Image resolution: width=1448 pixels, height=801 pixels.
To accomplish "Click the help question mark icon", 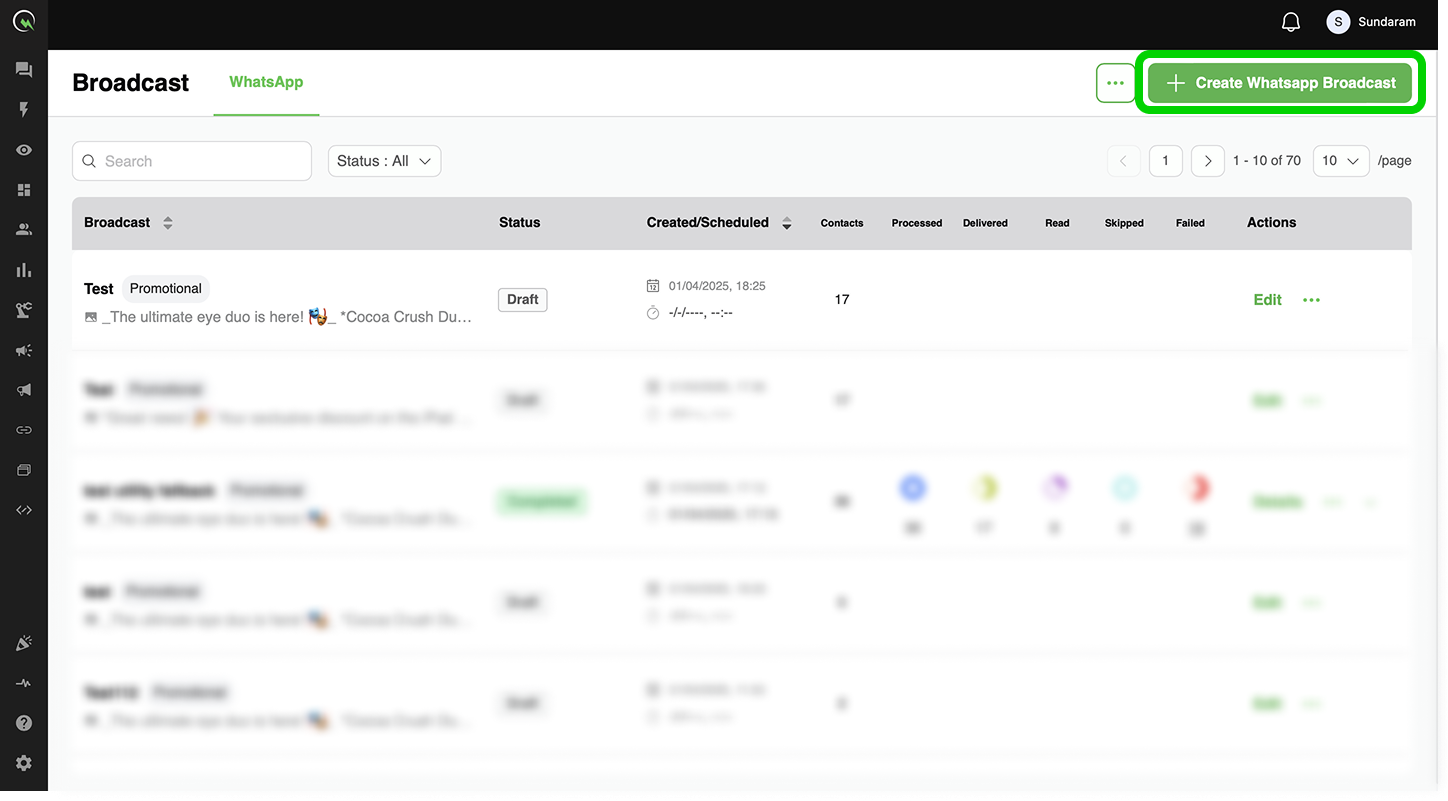I will pyautogui.click(x=24, y=723).
